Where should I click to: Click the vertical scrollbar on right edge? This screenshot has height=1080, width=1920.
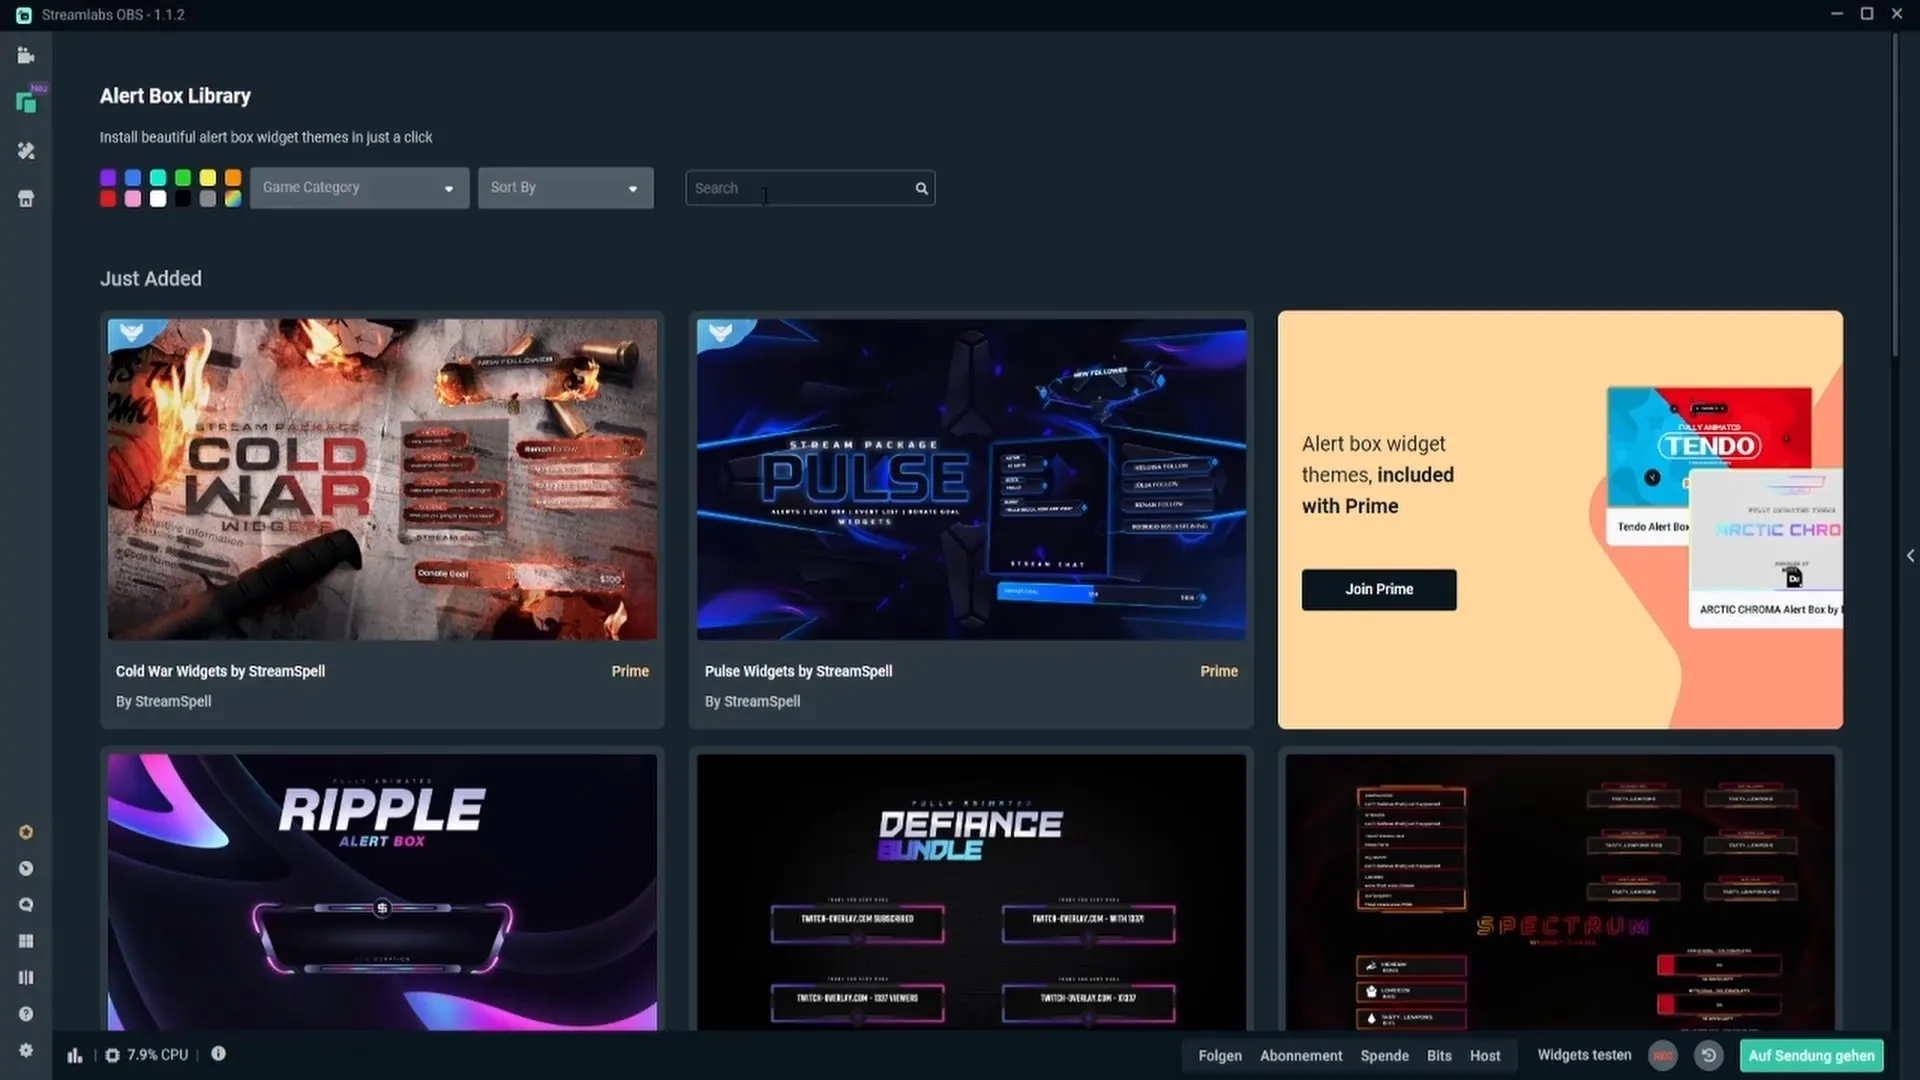[x=1894, y=195]
